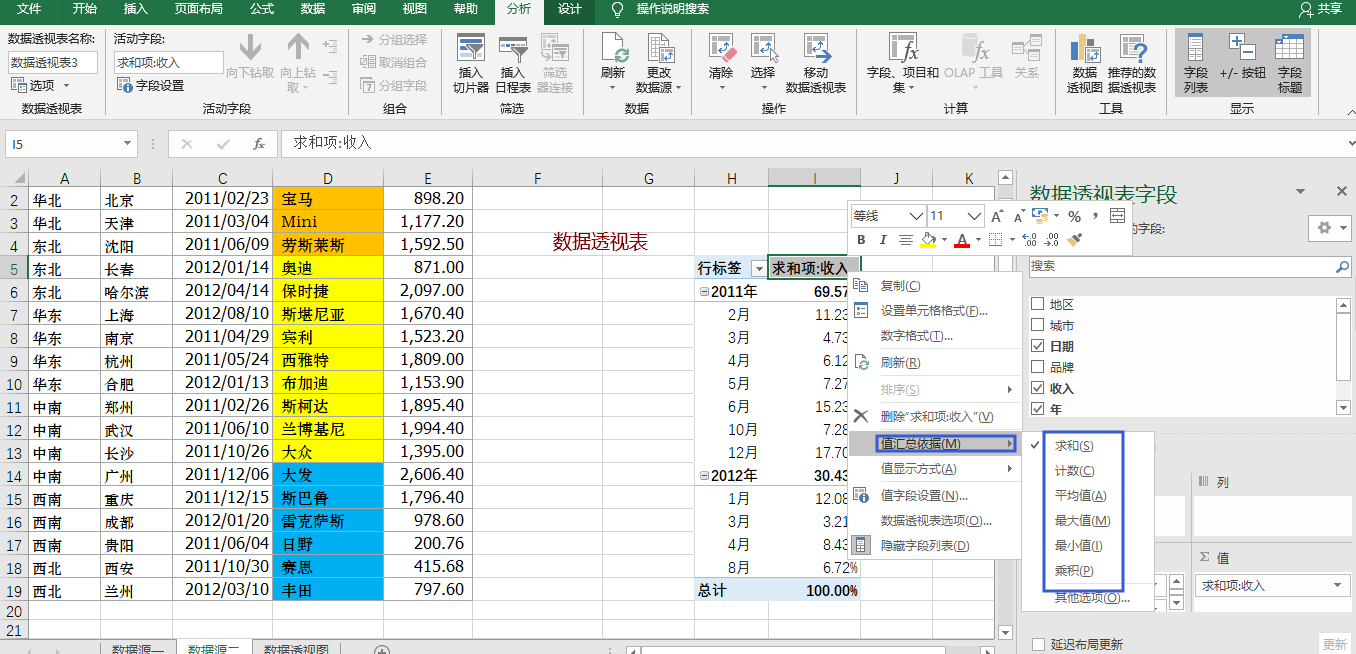This screenshot has height=654, width=1356.
Task: Toggle the 字段标题 (Field Headers) button
Action: pyautogui.click(x=1290, y=62)
